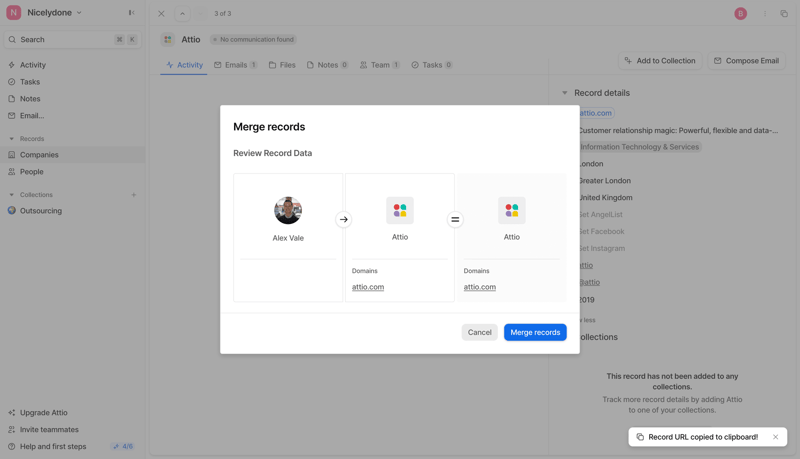
Task: Close the record view with the X icon
Action: pyautogui.click(x=161, y=14)
